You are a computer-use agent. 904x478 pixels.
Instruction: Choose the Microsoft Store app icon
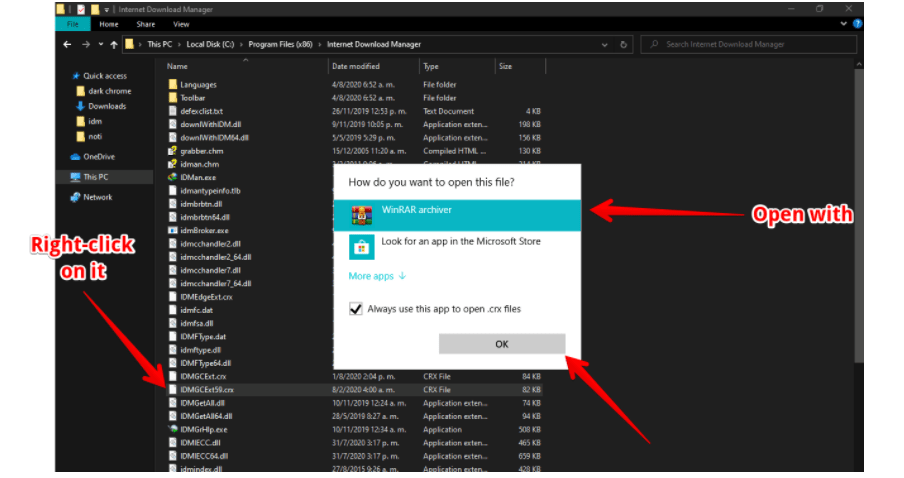pyautogui.click(x=361, y=247)
